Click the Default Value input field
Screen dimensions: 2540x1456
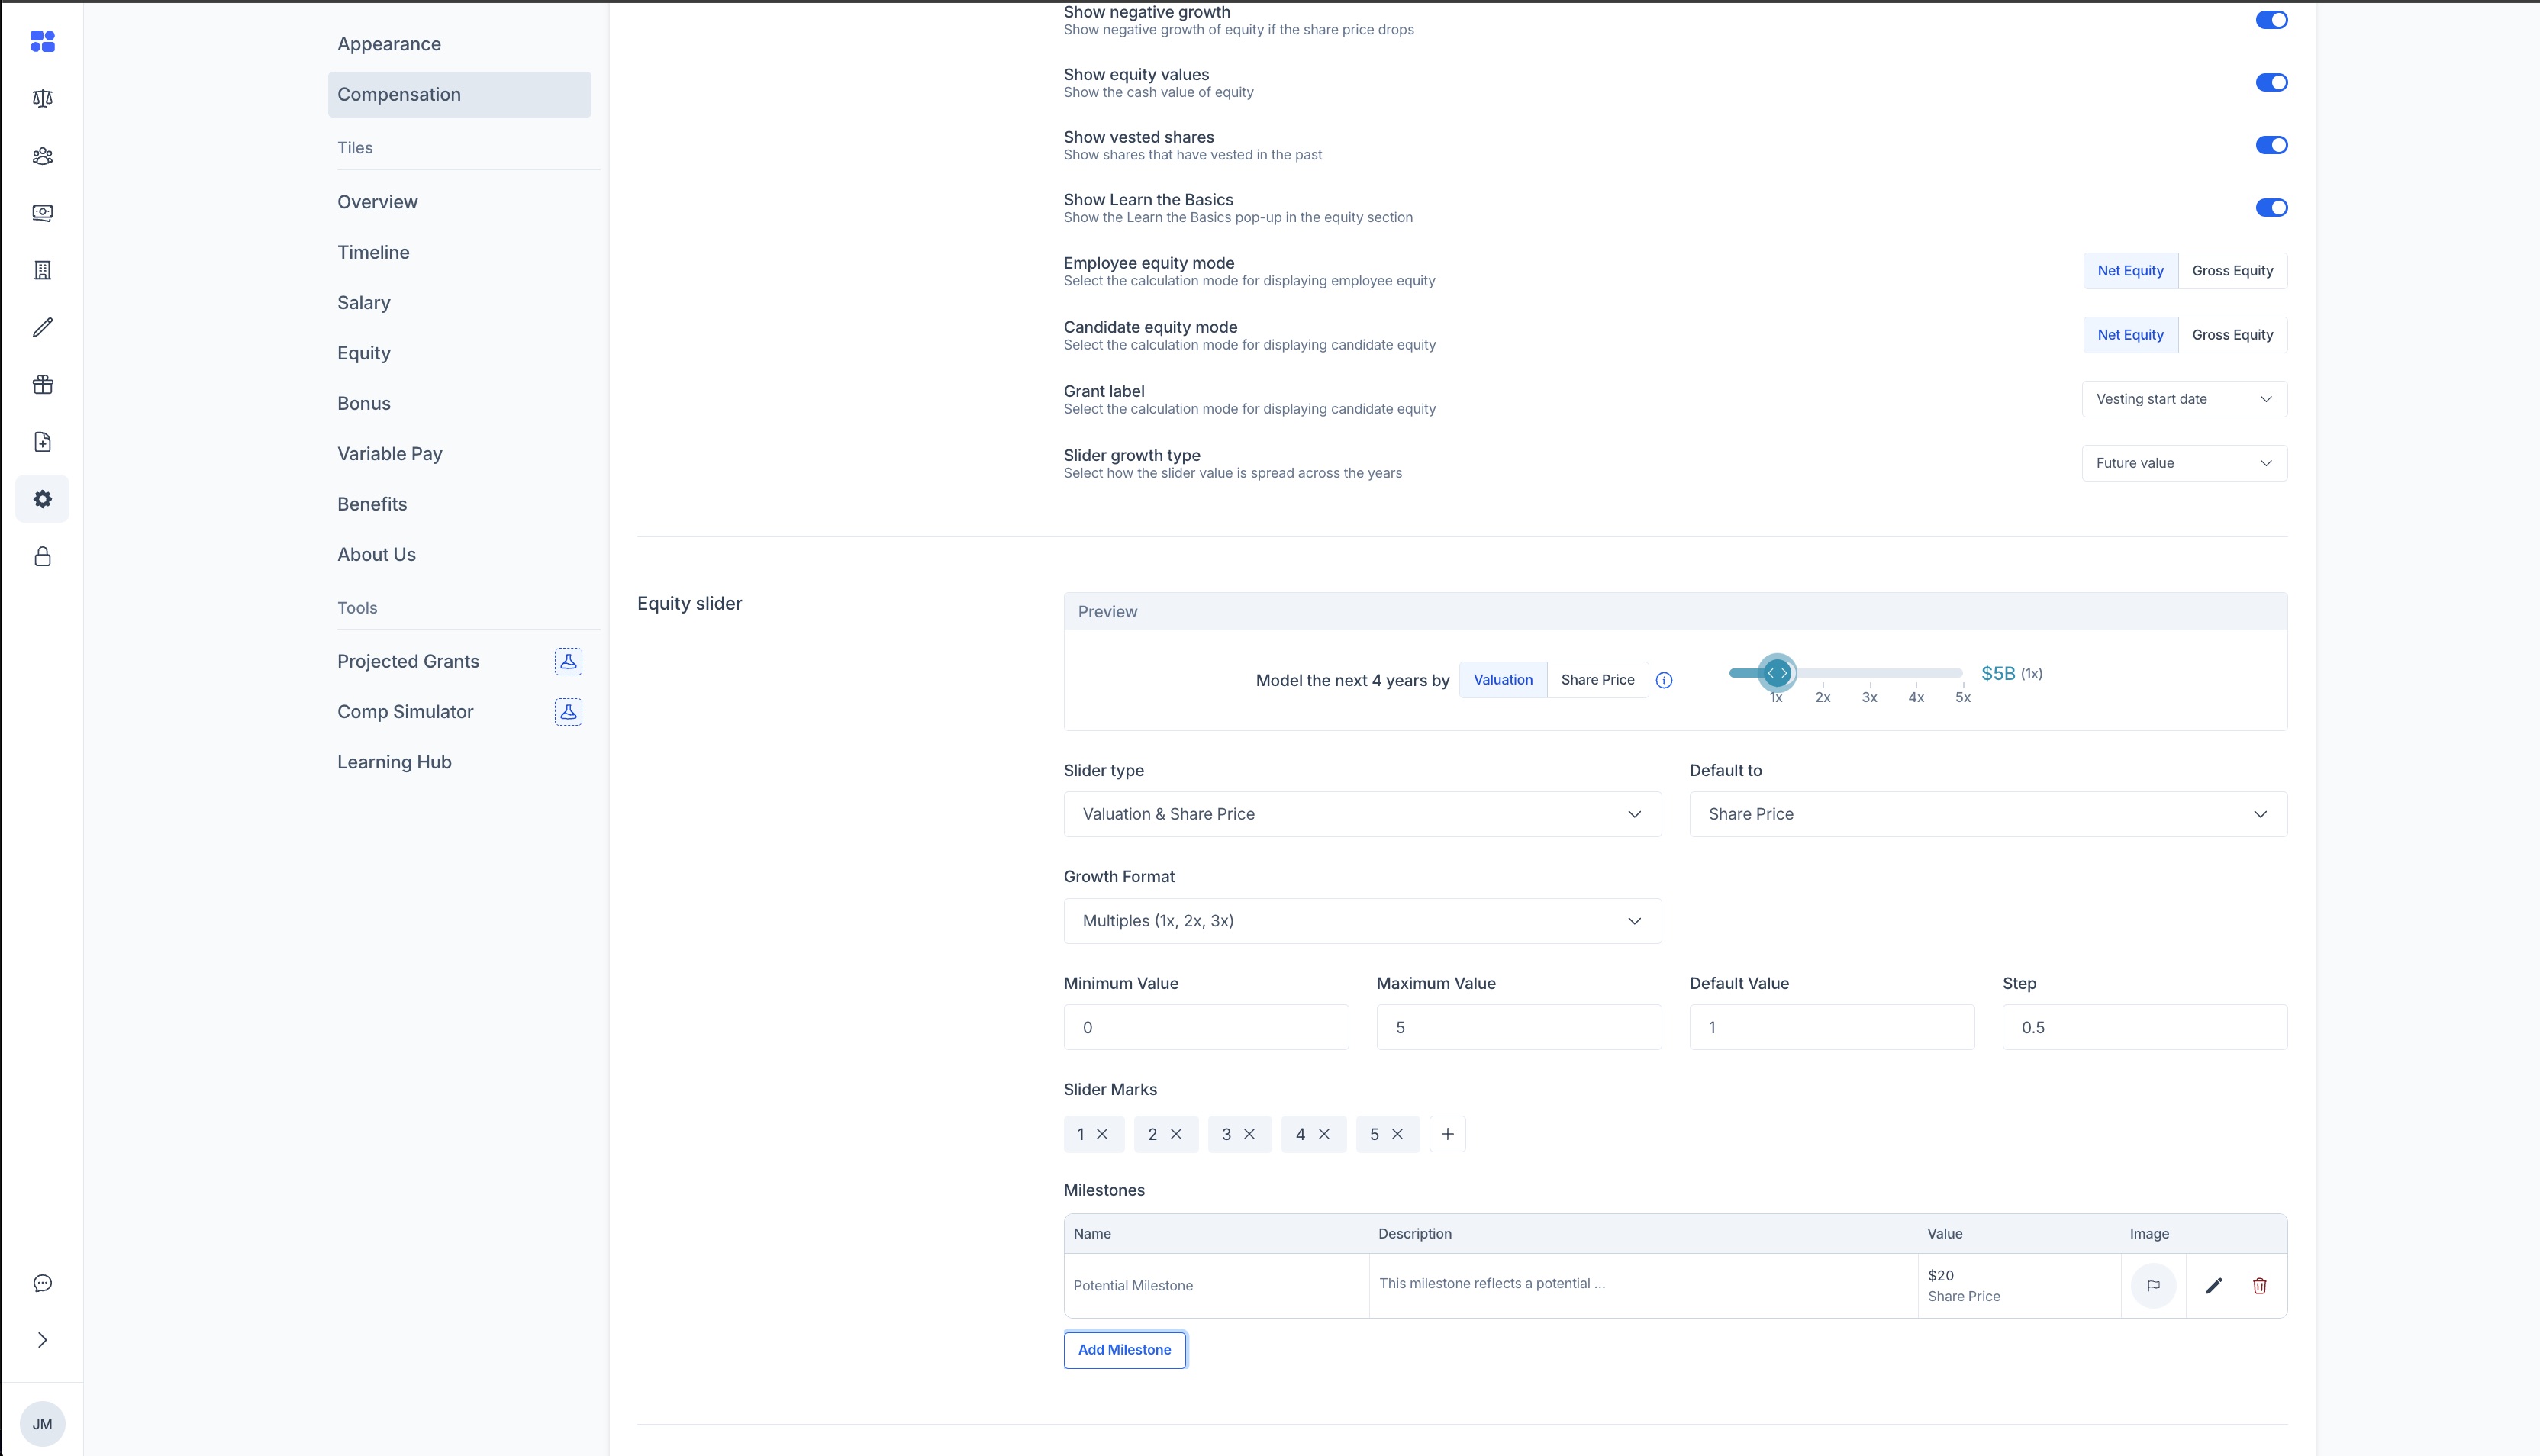pyautogui.click(x=1832, y=1027)
